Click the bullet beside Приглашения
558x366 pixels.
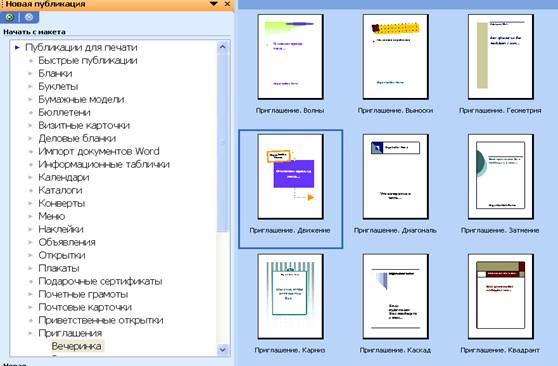click(x=31, y=333)
